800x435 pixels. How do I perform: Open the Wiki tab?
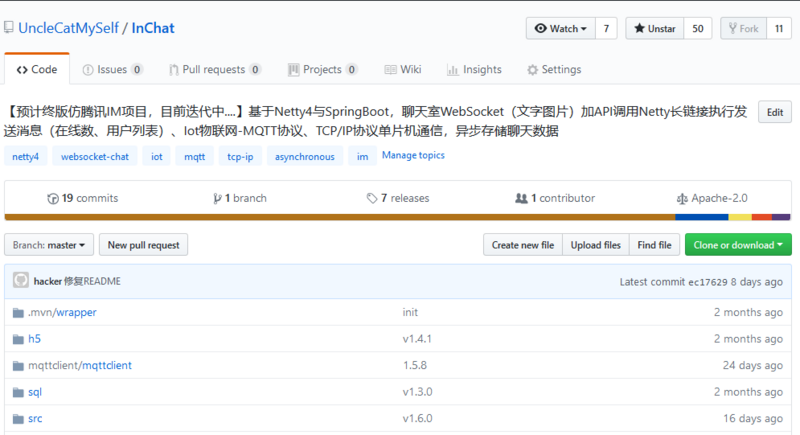403,69
